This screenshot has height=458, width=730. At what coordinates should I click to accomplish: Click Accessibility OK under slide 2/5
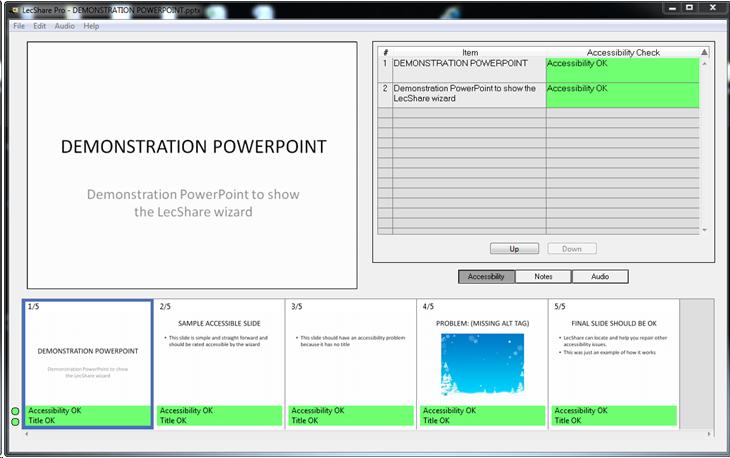(186, 411)
